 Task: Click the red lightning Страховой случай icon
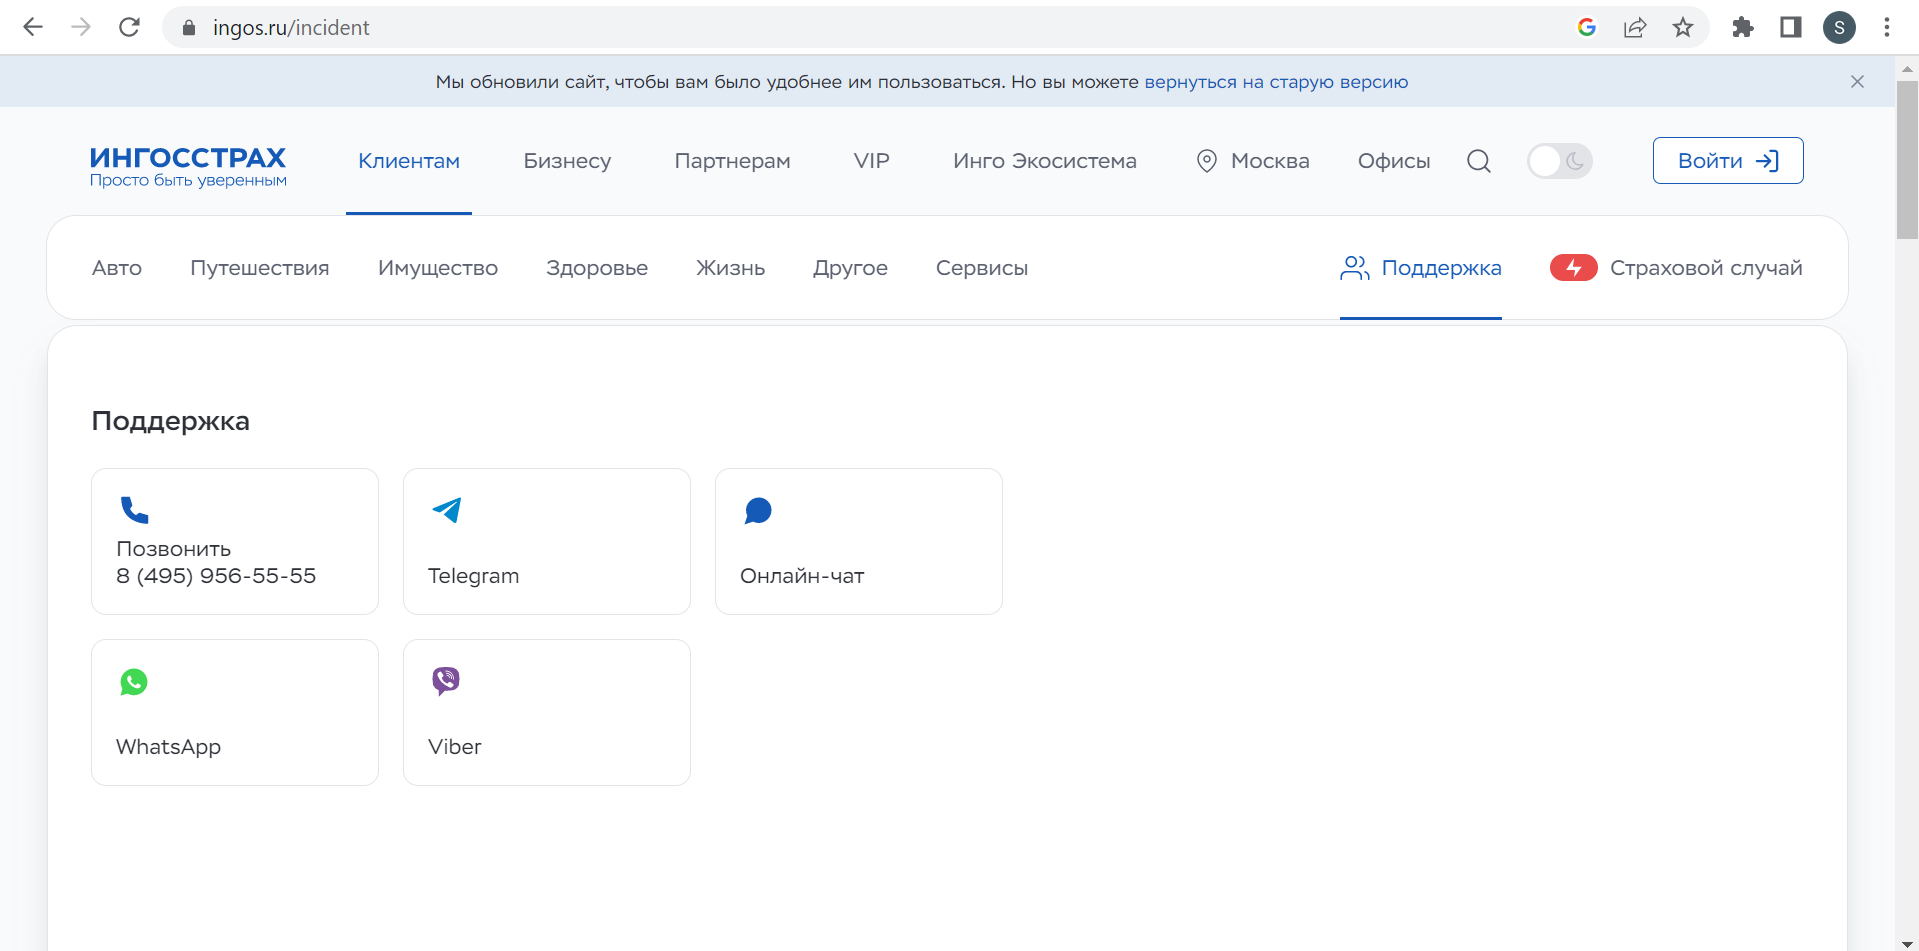coord(1574,268)
